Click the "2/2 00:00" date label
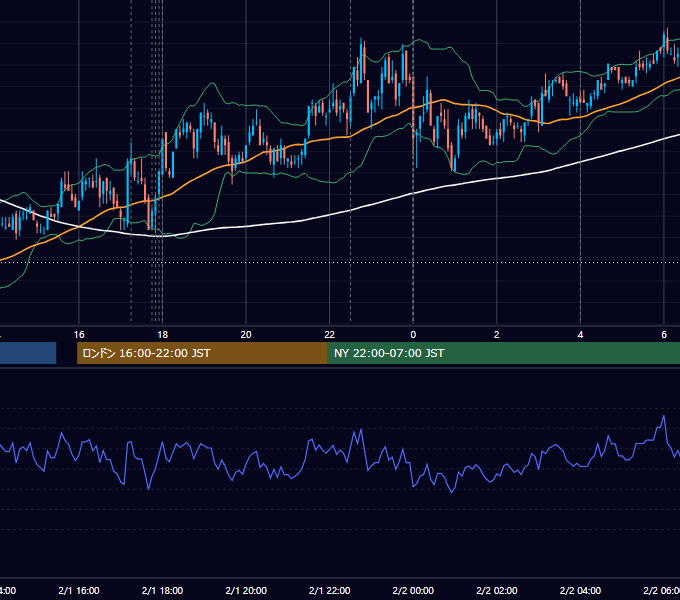The width and height of the screenshot is (680, 600). click(413, 590)
